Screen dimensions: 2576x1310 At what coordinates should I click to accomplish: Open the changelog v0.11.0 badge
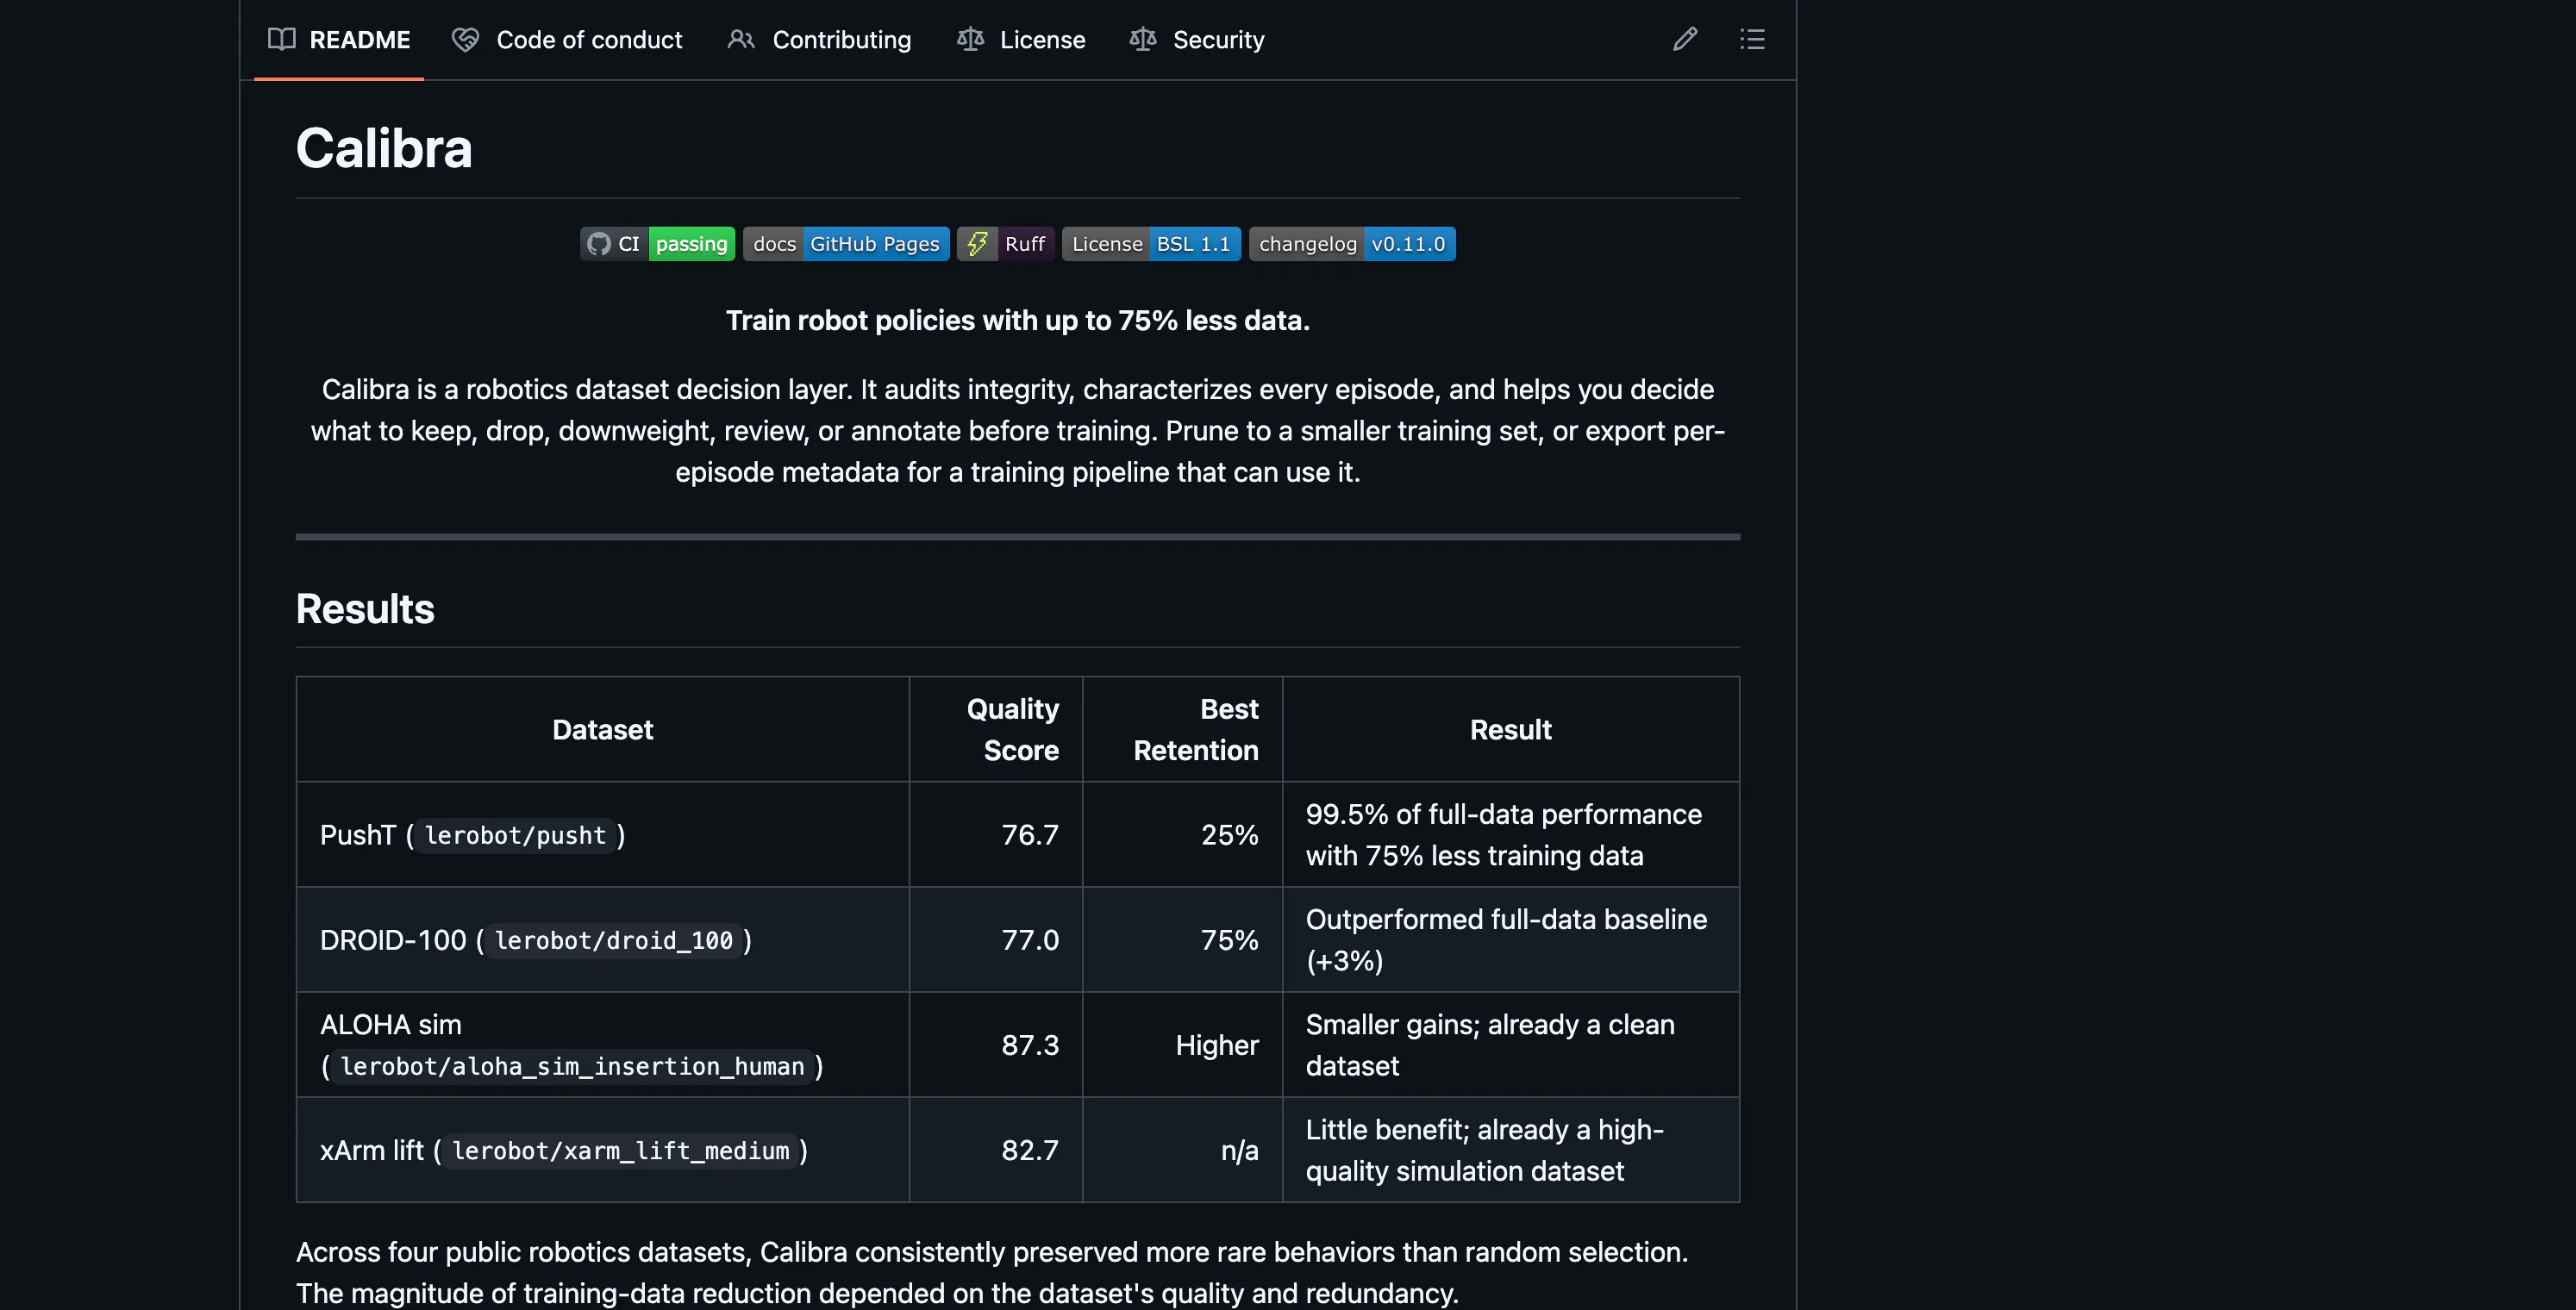[1352, 244]
